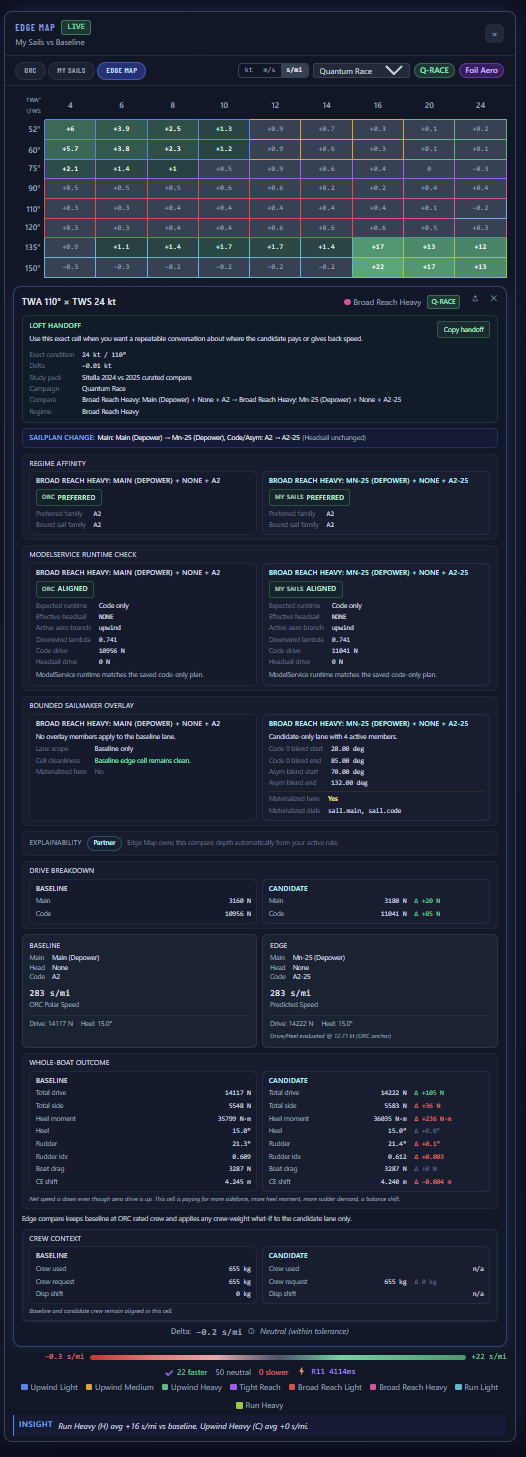Click the 'R11 4114ms' timing readout

pos(334,1372)
